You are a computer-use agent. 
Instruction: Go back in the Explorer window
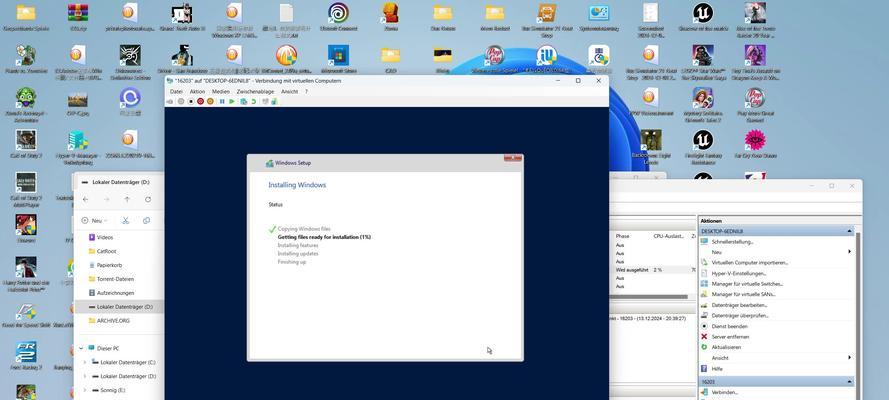pyautogui.click(x=86, y=199)
